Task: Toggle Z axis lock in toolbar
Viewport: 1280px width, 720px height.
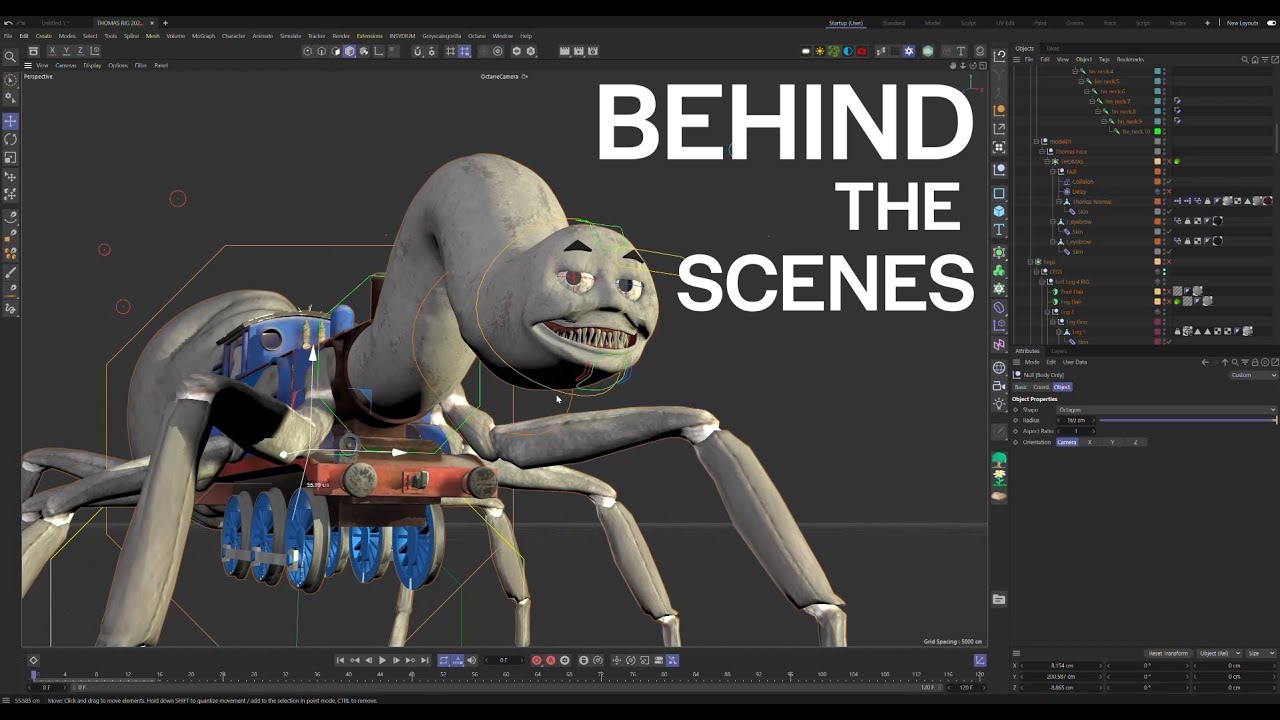Action: pyautogui.click(x=79, y=51)
